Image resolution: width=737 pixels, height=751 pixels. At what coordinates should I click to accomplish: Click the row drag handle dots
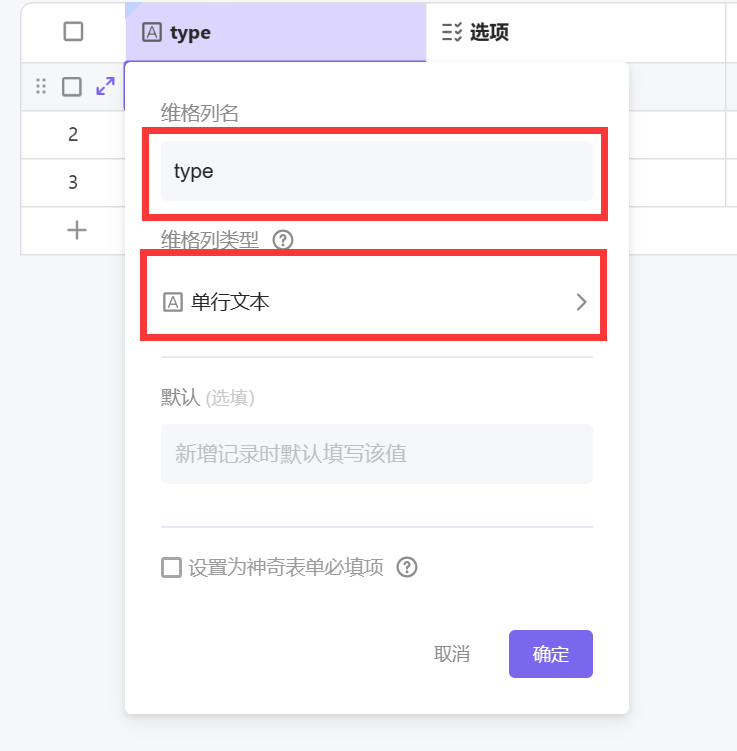pyautogui.click(x=41, y=87)
